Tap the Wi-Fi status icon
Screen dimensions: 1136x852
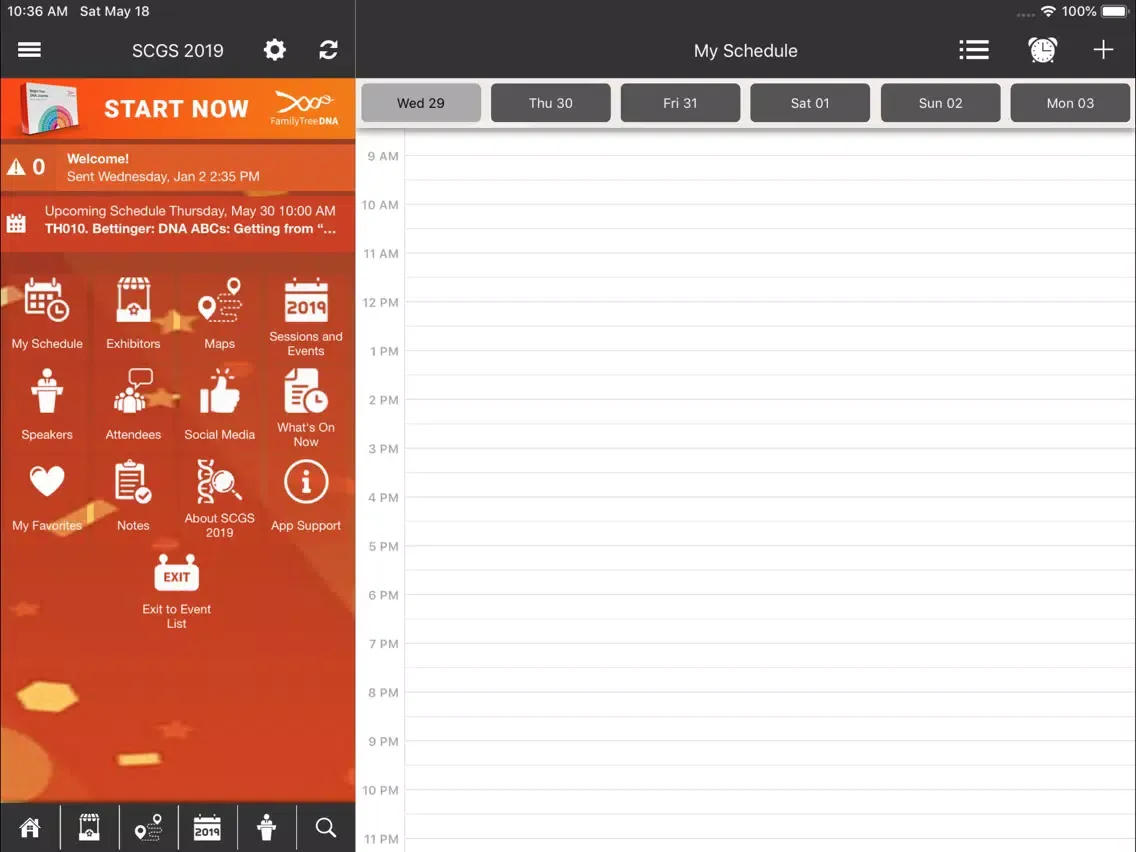coord(1048,12)
